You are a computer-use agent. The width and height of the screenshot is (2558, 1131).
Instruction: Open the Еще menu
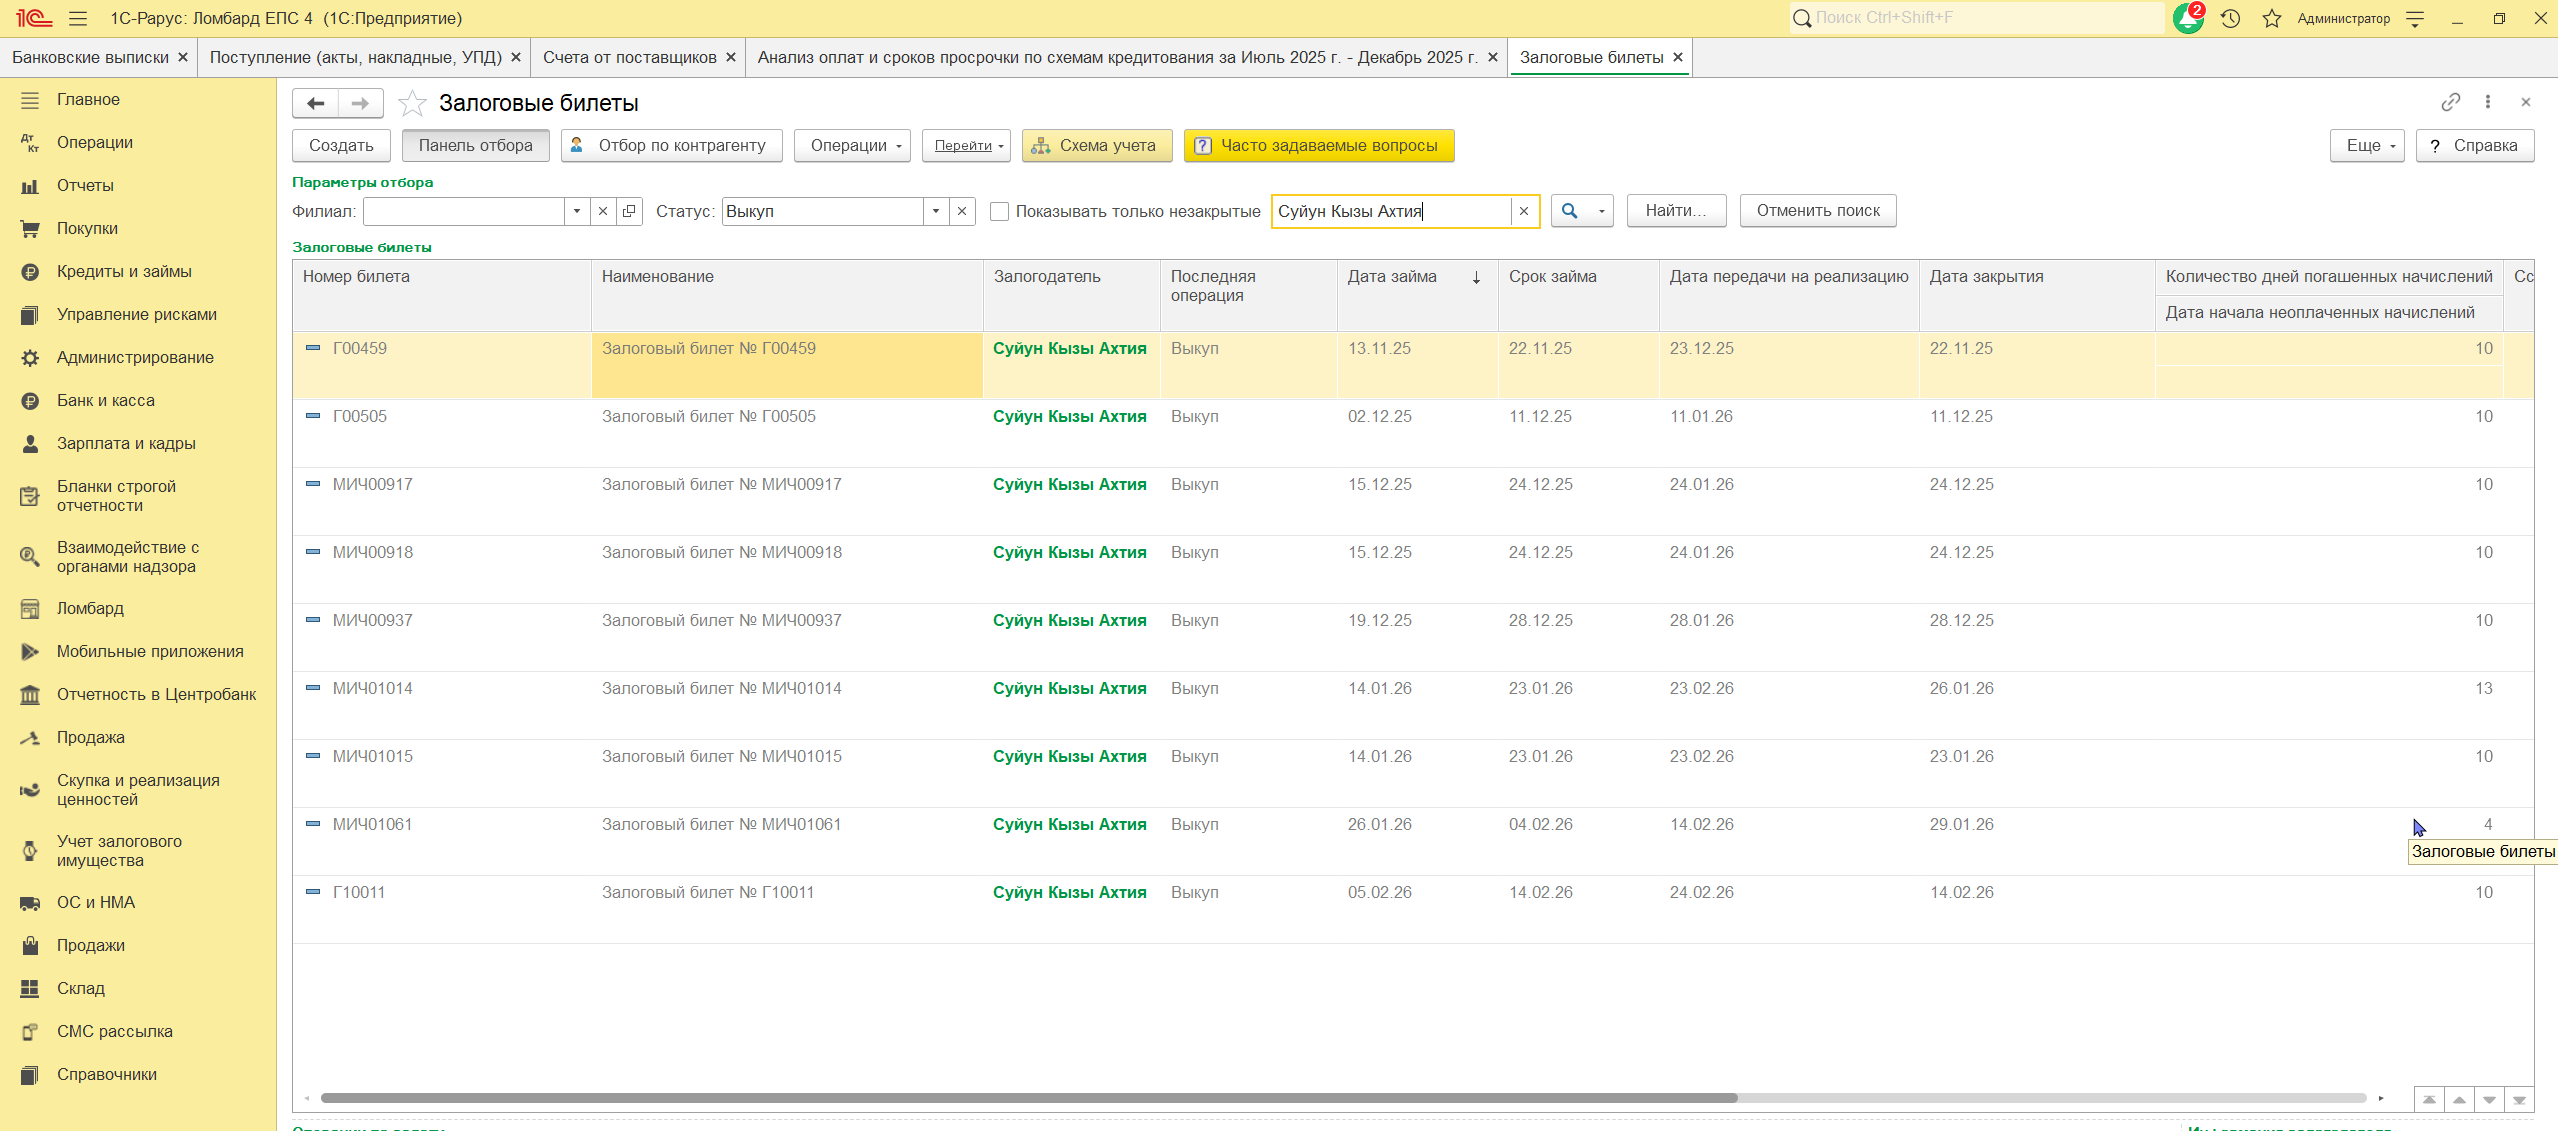pos(2366,145)
